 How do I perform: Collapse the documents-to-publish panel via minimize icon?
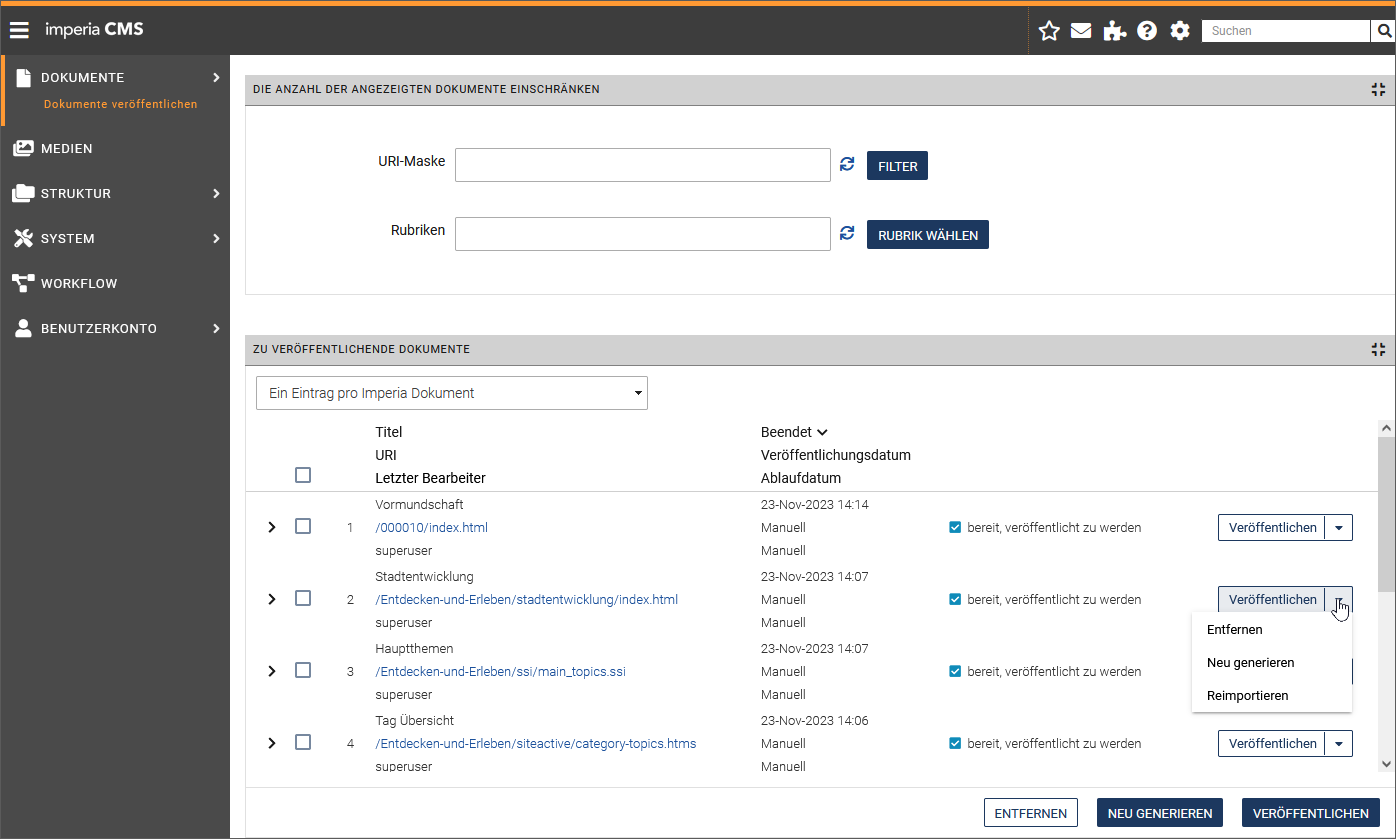[1379, 349]
